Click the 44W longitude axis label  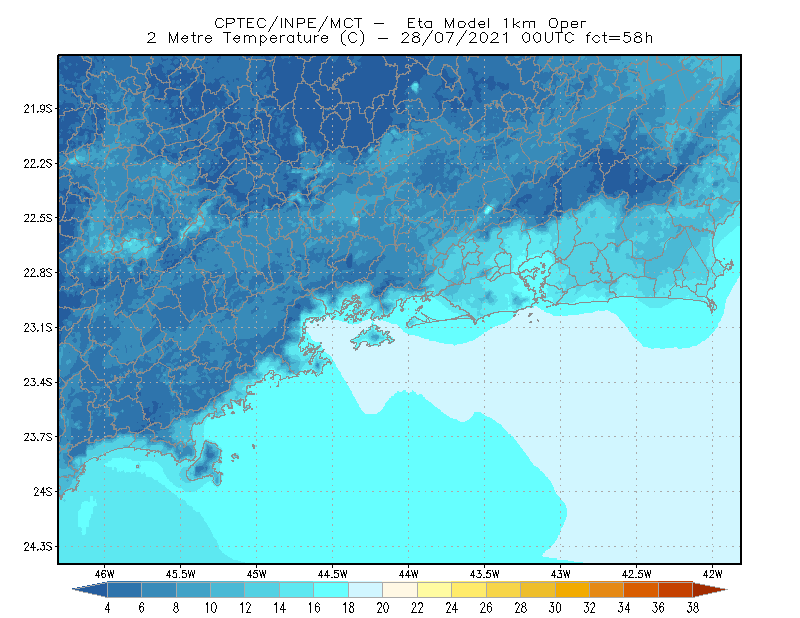click(408, 574)
